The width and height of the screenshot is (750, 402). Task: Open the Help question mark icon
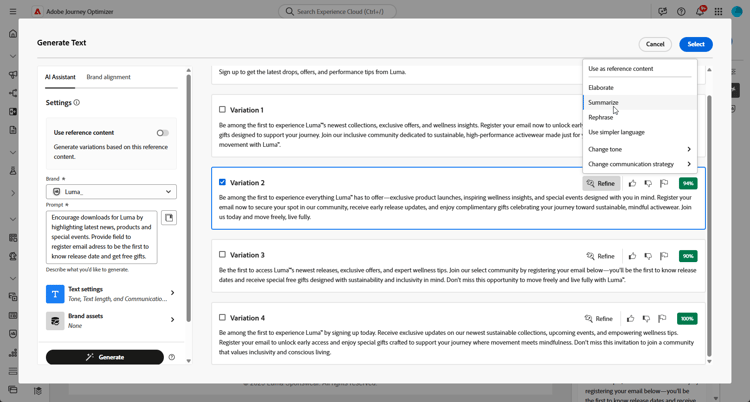[x=681, y=11]
